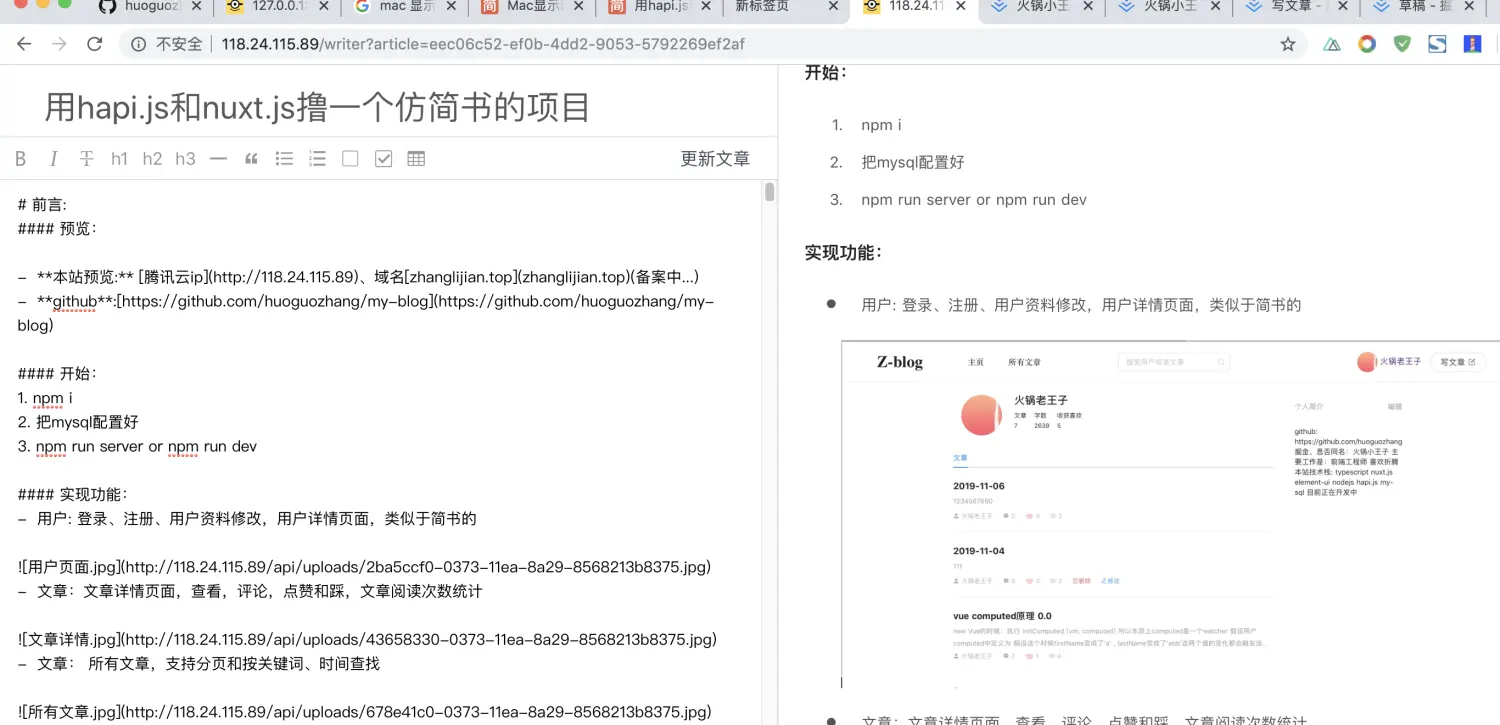Switch to 草稿 Juejin tab
This screenshot has width=1500, height=725.
tap(1425, 7)
